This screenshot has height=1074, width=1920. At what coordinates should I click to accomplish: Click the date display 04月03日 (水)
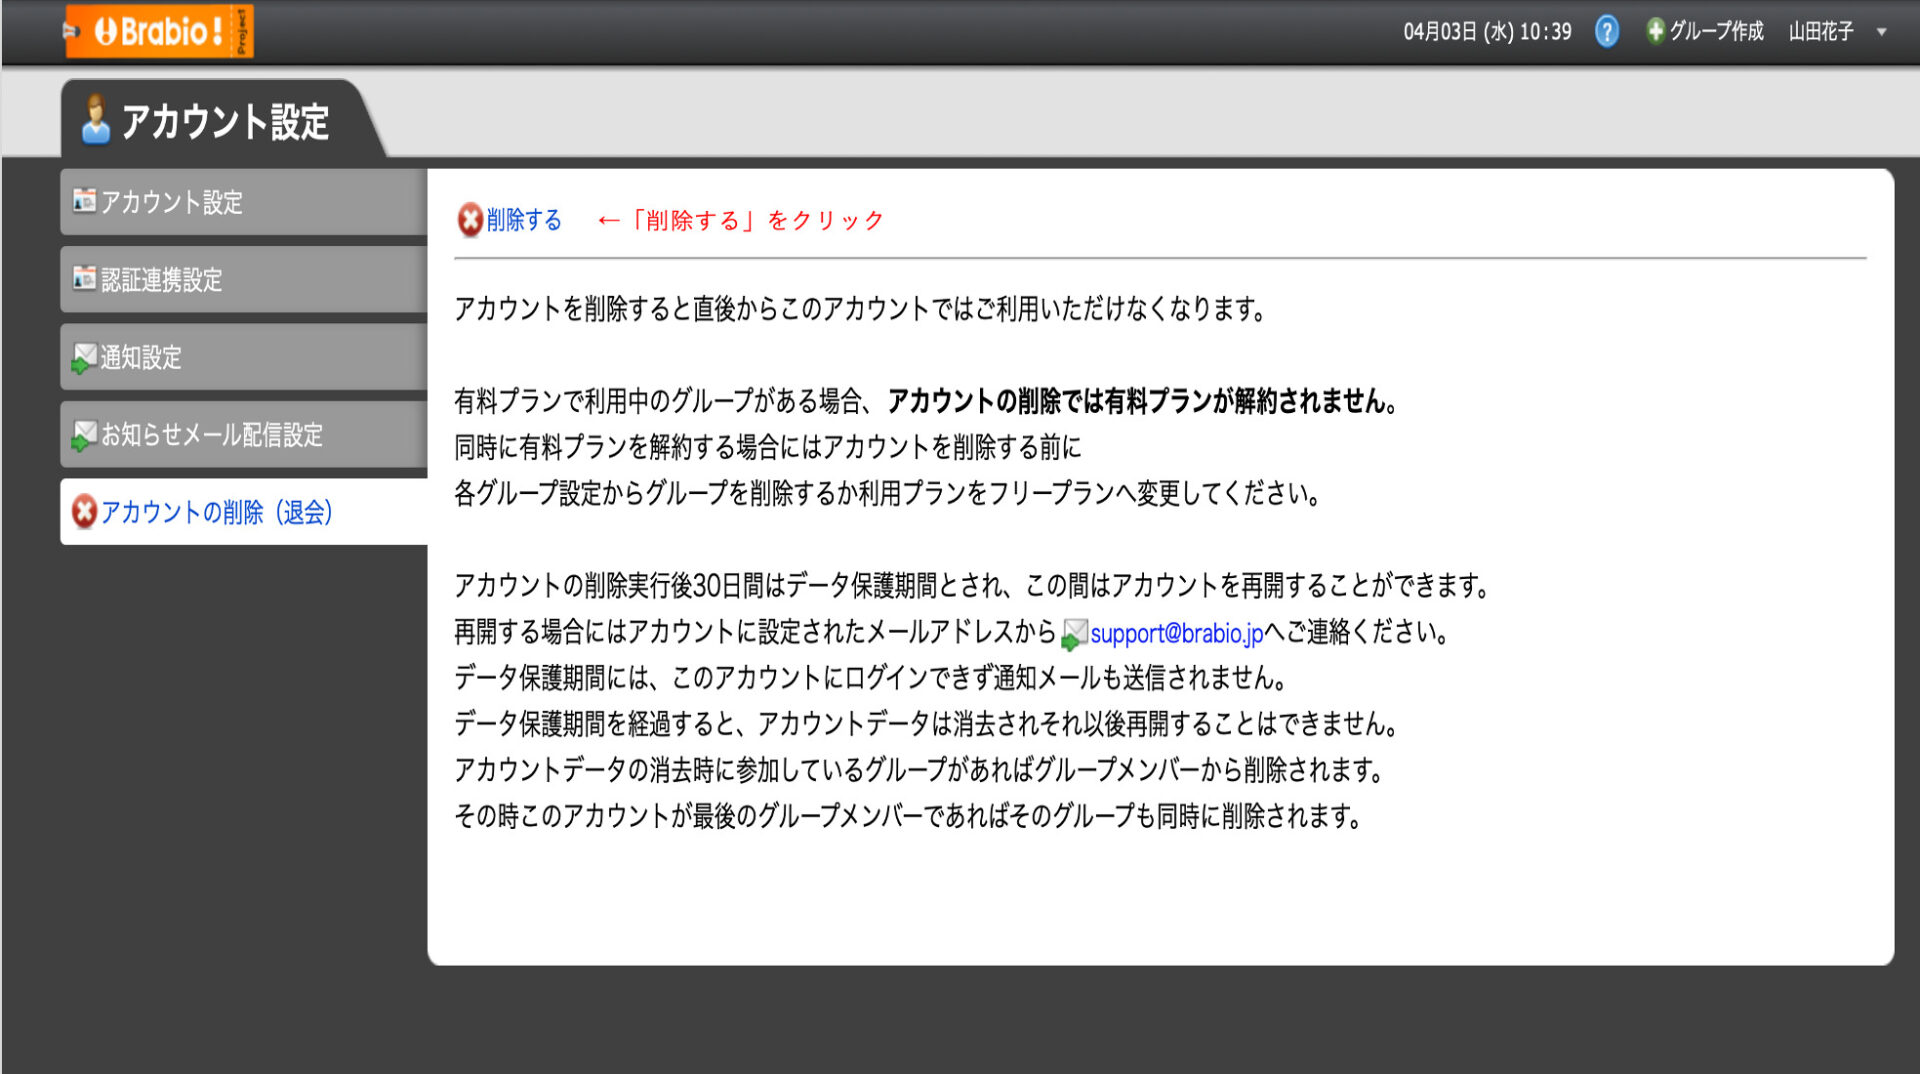1460,31
